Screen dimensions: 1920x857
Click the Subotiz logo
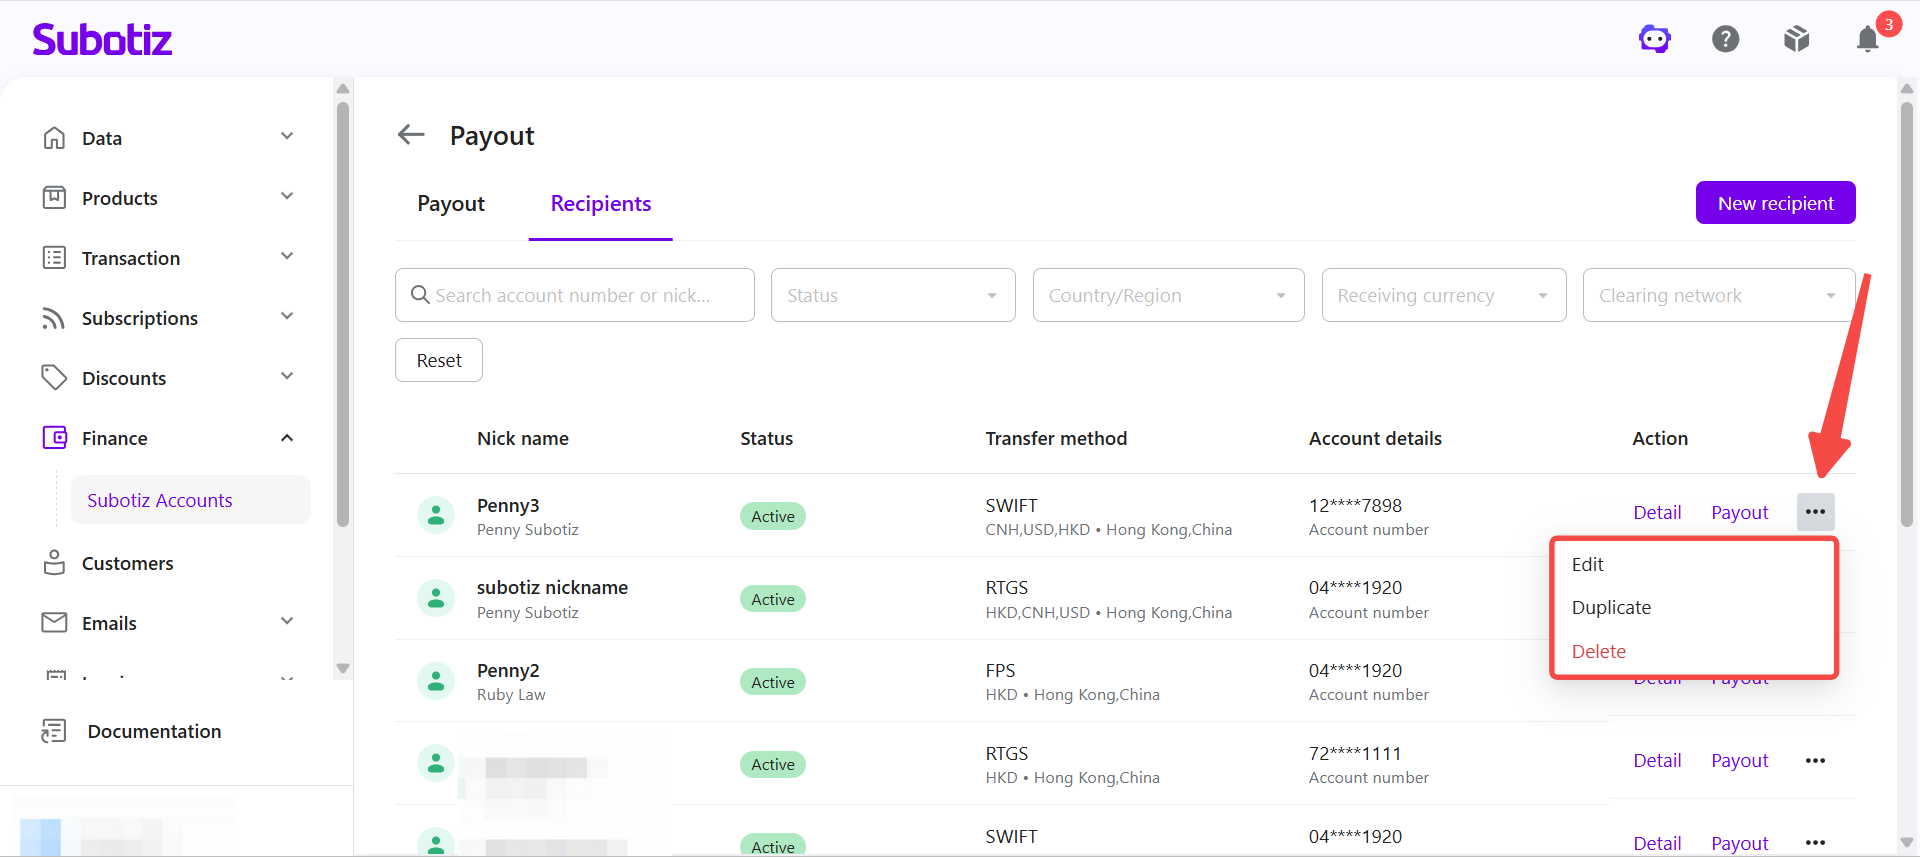point(102,39)
